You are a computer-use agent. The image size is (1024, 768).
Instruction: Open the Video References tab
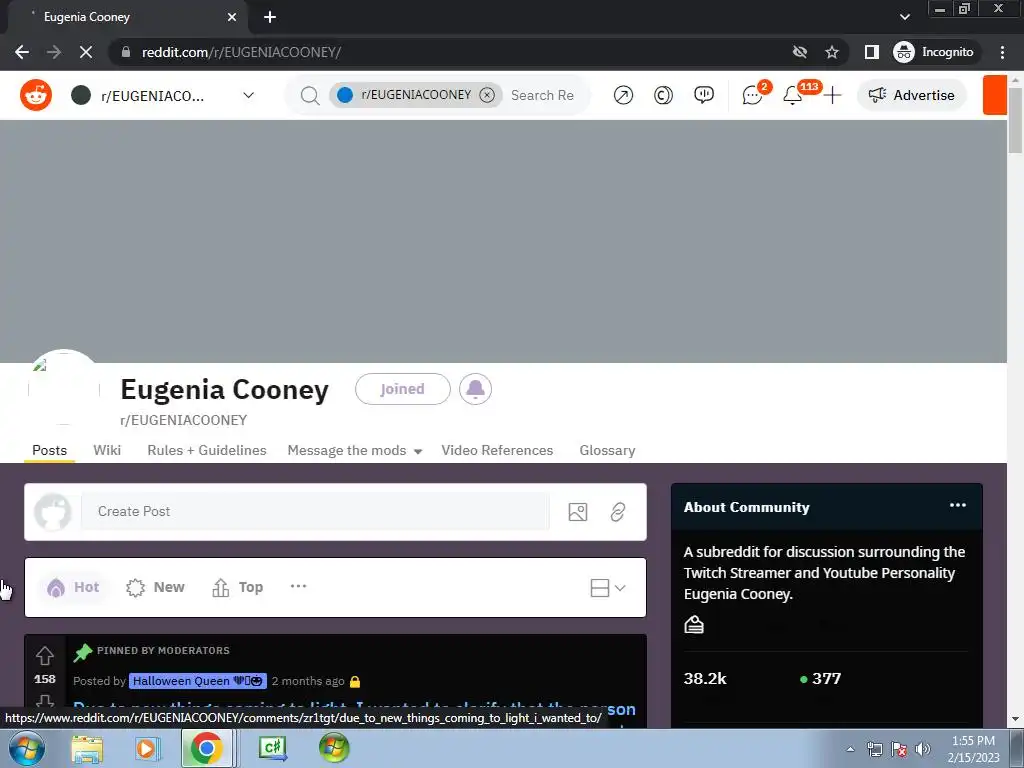click(497, 450)
